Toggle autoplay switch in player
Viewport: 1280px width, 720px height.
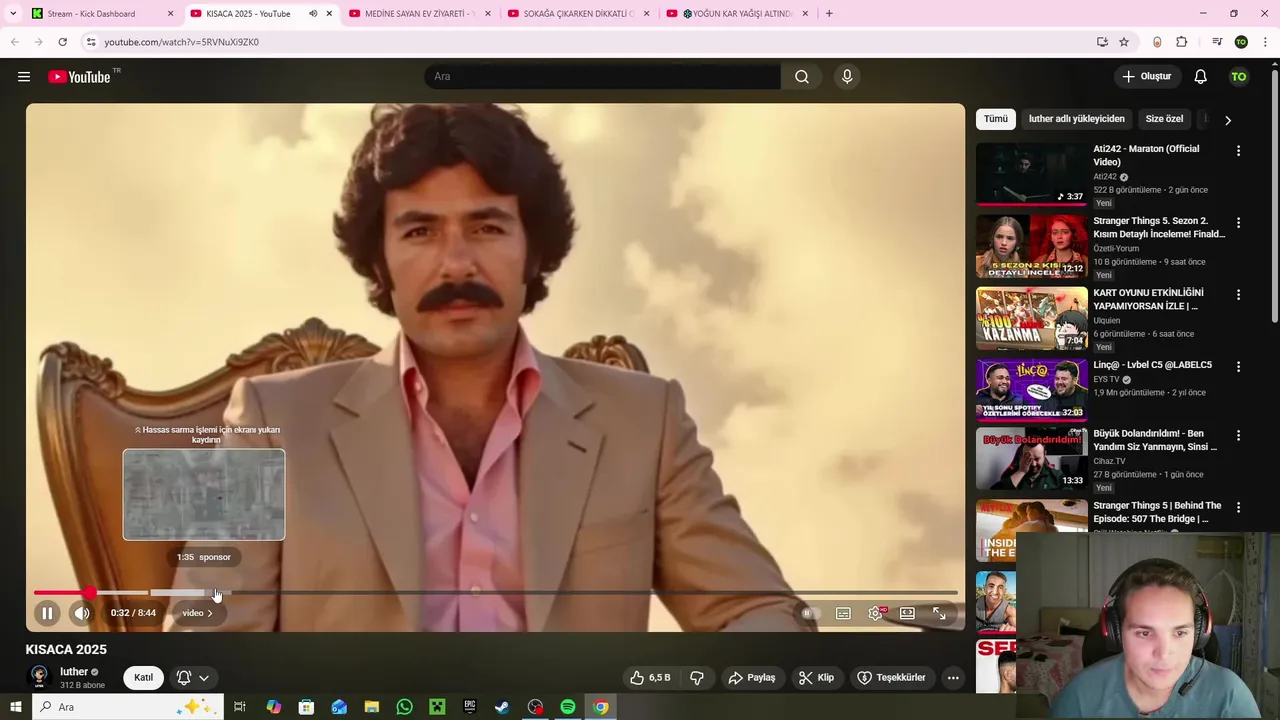pos(811,613)
